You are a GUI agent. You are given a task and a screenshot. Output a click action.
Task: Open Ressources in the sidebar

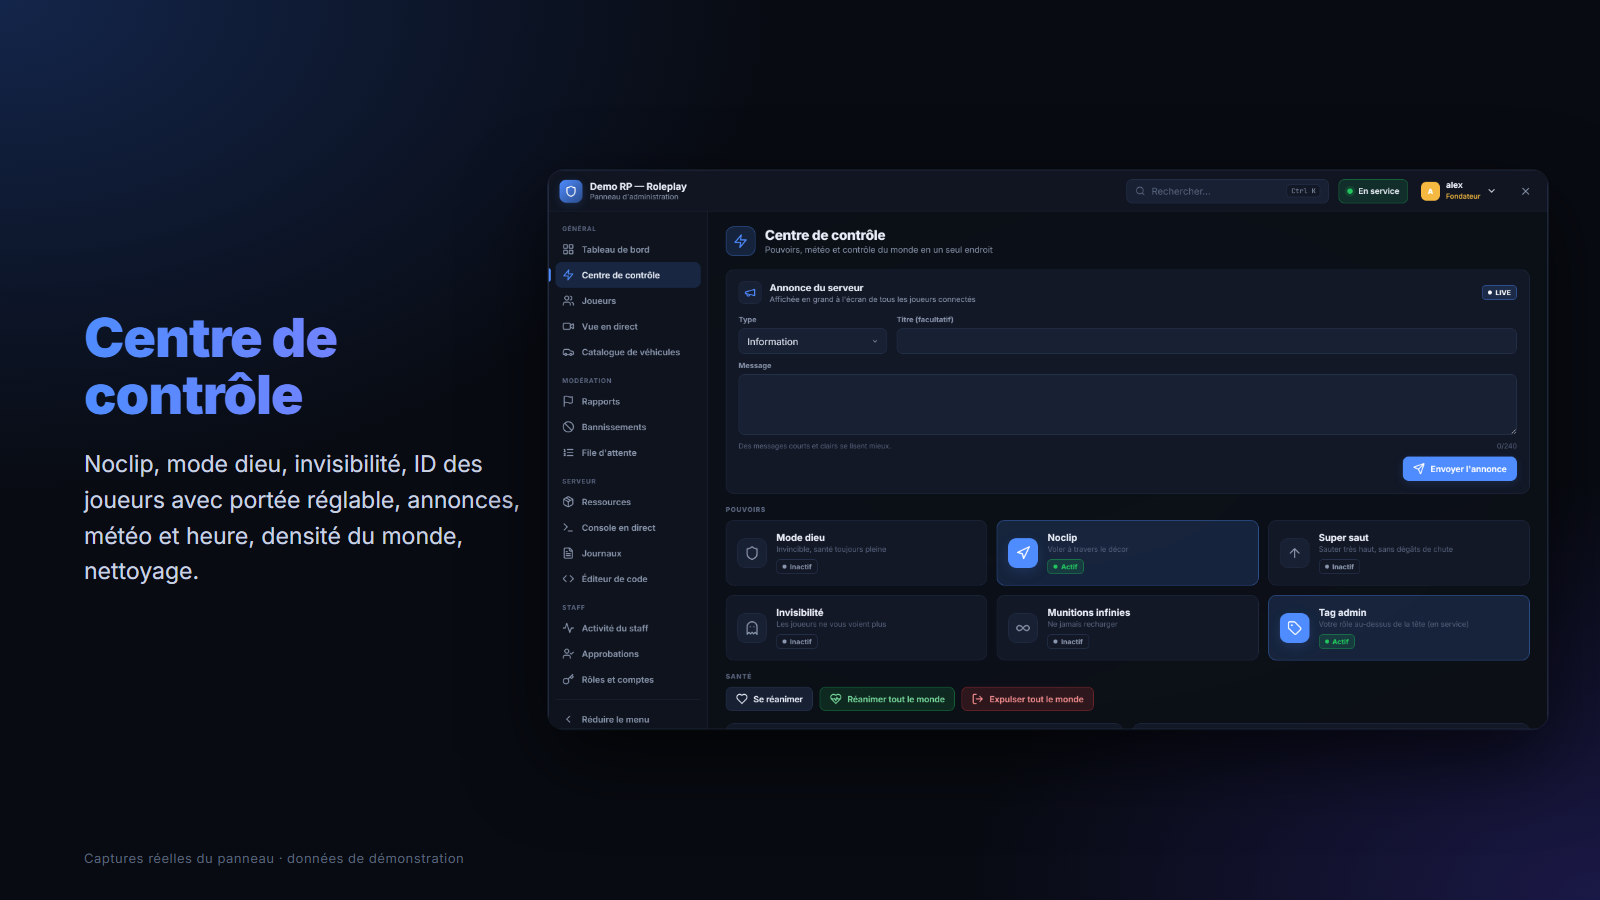point(628,502)
